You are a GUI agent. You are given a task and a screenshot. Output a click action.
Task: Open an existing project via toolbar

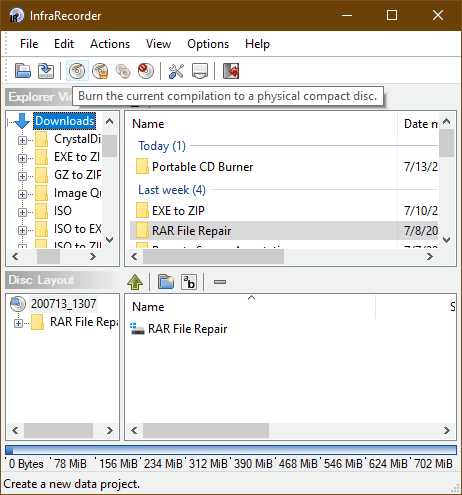pos(23,71)
